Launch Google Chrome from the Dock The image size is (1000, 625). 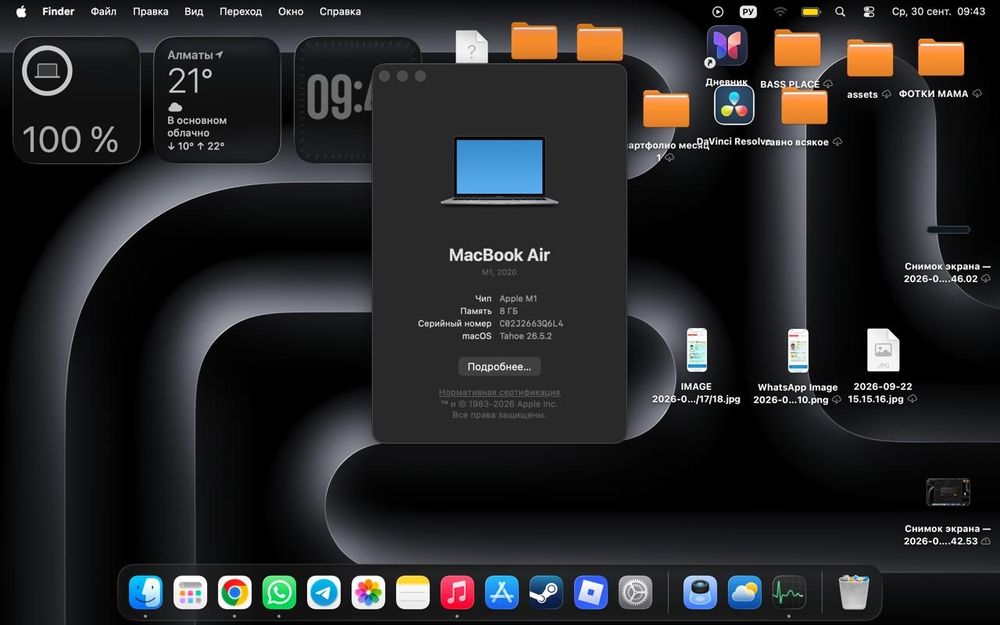tap(235, 592)
